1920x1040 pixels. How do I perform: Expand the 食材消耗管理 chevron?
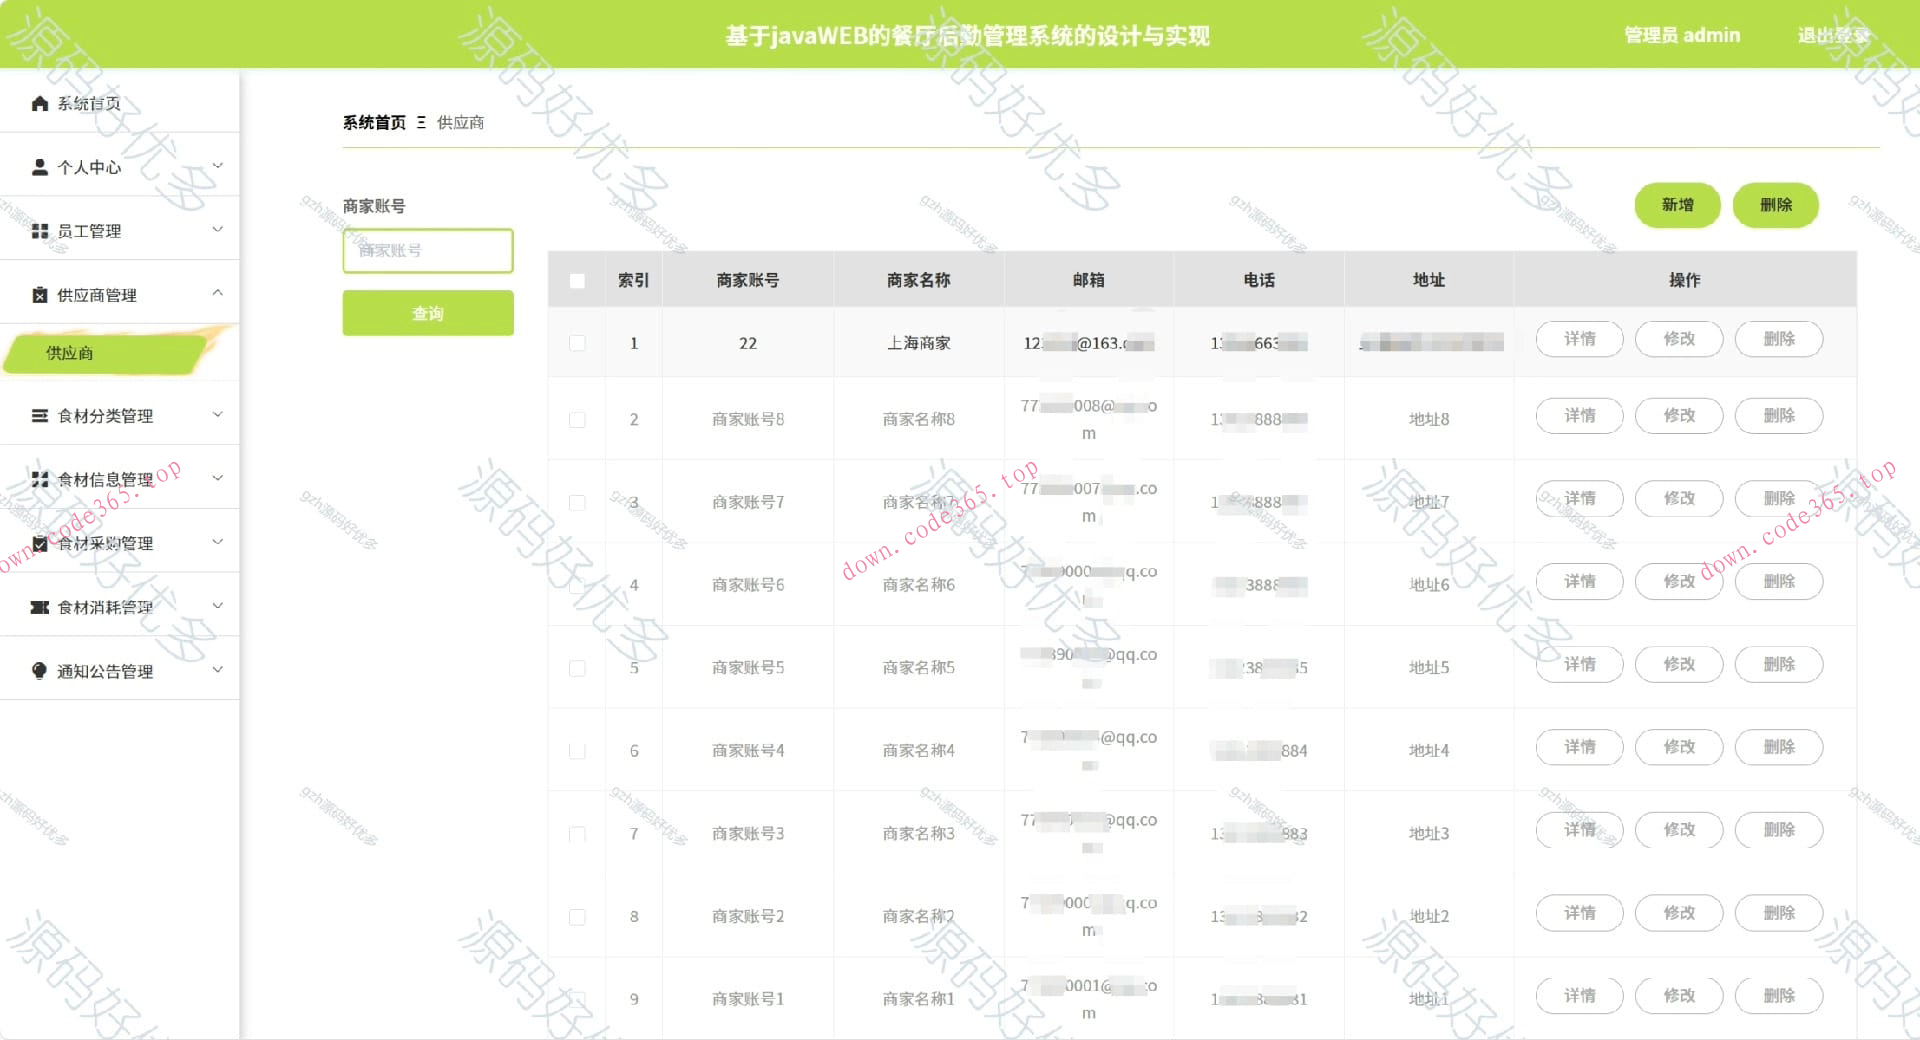[x=218, y=606]
